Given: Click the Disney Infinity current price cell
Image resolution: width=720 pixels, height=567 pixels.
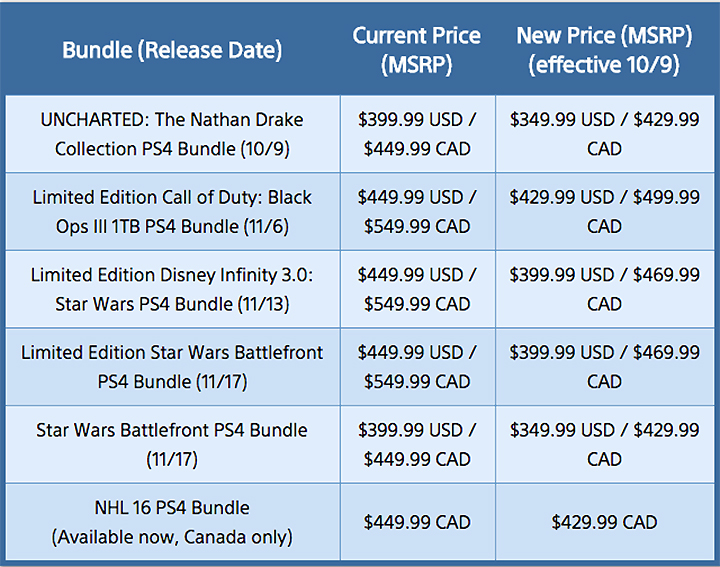Looking at the screenshot, I should click(417, 289).
